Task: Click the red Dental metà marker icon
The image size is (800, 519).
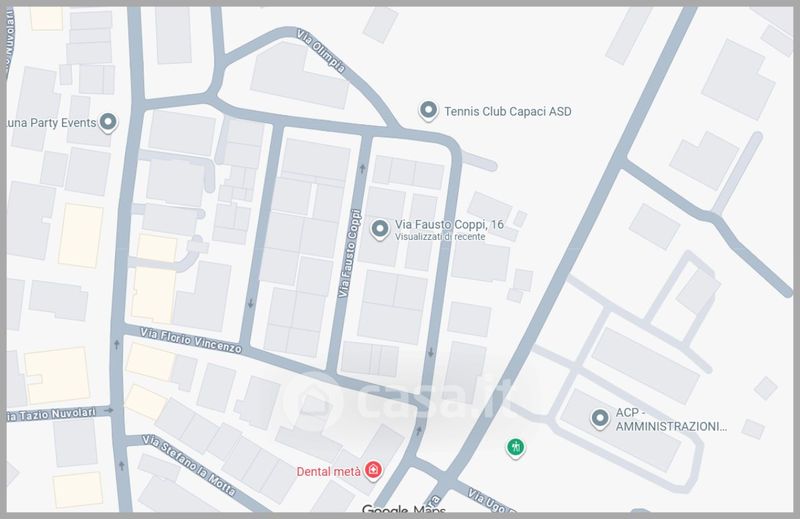Action: tap(373, 470)
